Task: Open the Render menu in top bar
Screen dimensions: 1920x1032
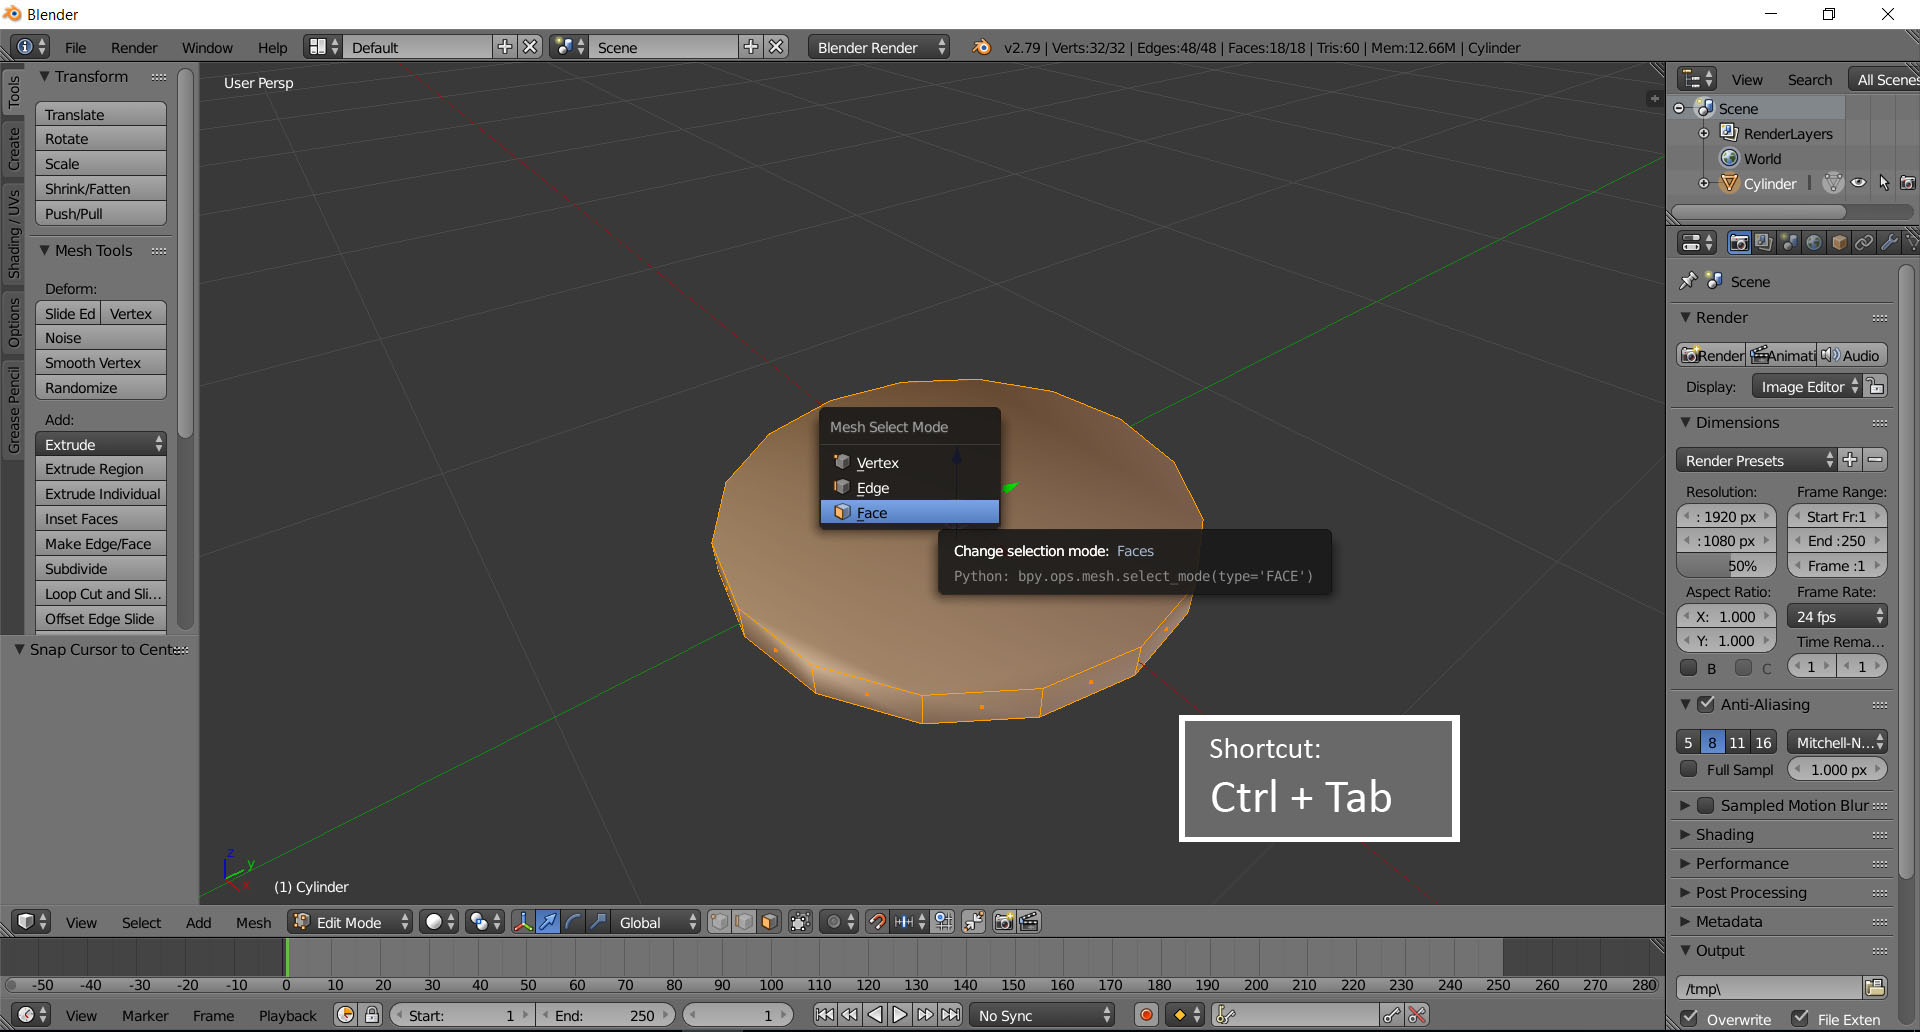Action: (x=134, y=47)
